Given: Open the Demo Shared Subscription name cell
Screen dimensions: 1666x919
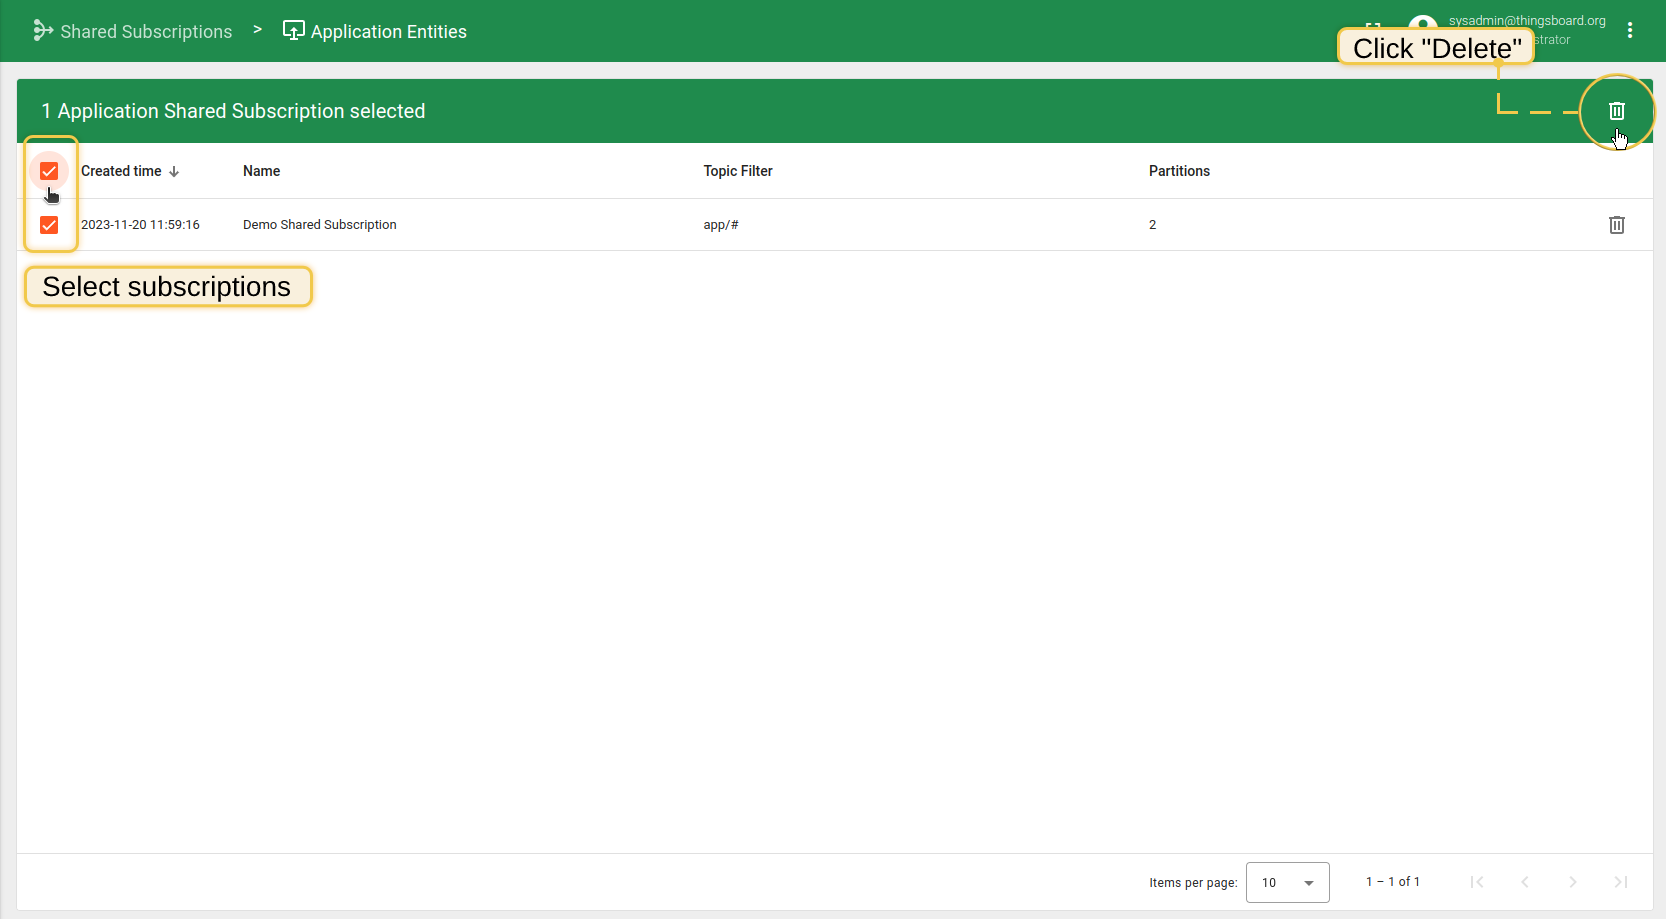Looking at the screenshot, I should [x=319, y=225].
